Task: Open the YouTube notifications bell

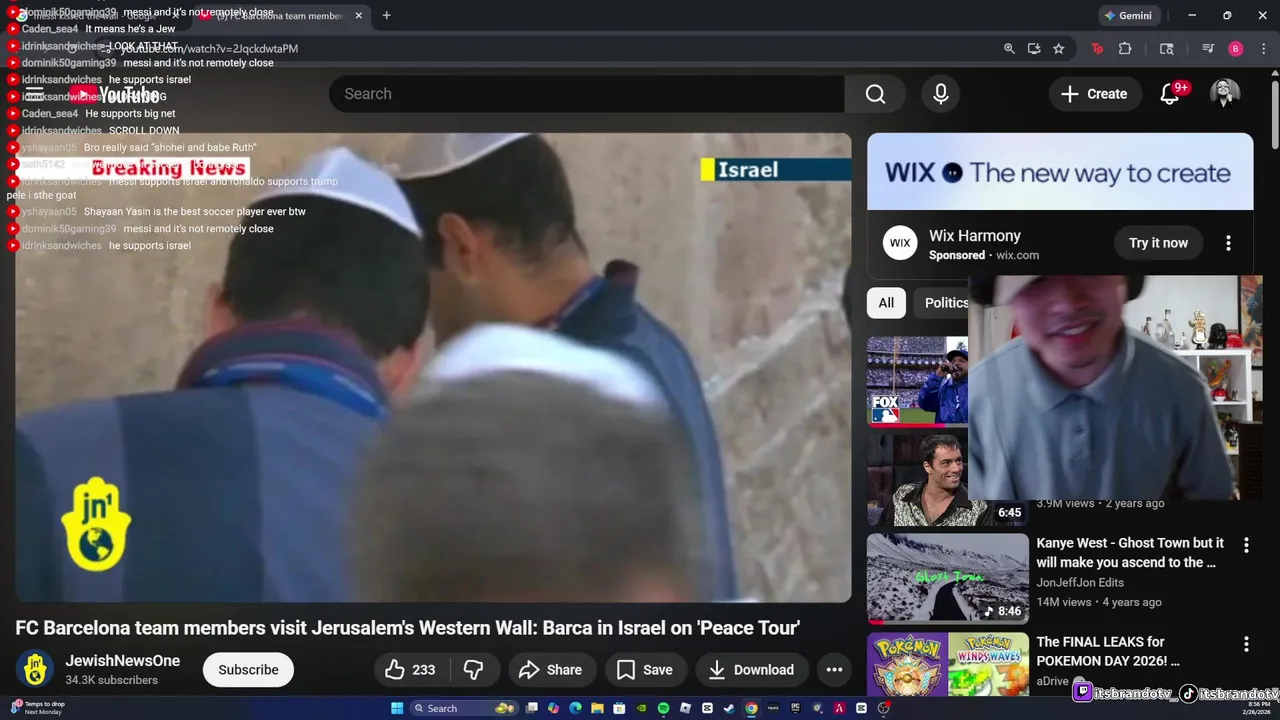Action: [x=1169, y=94]
